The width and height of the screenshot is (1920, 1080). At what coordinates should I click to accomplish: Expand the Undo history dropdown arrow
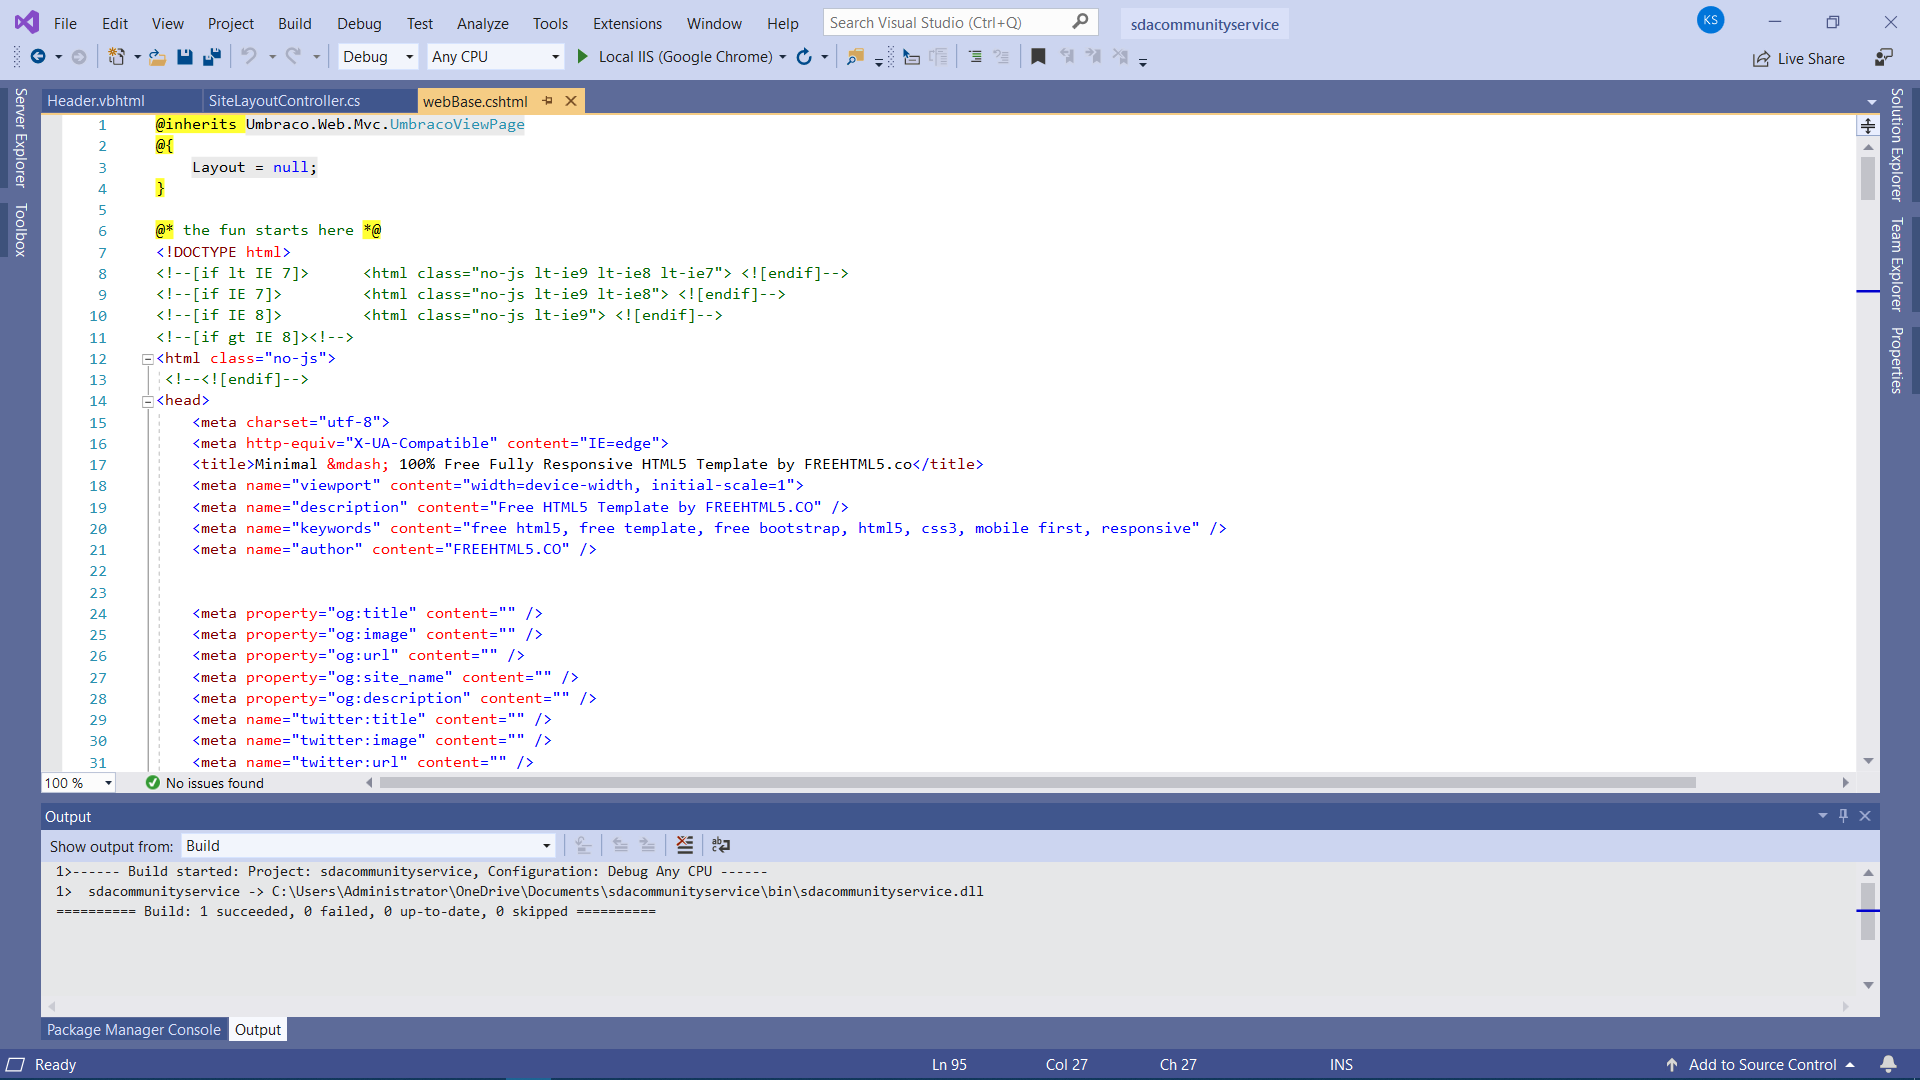[x=271, y=57]
